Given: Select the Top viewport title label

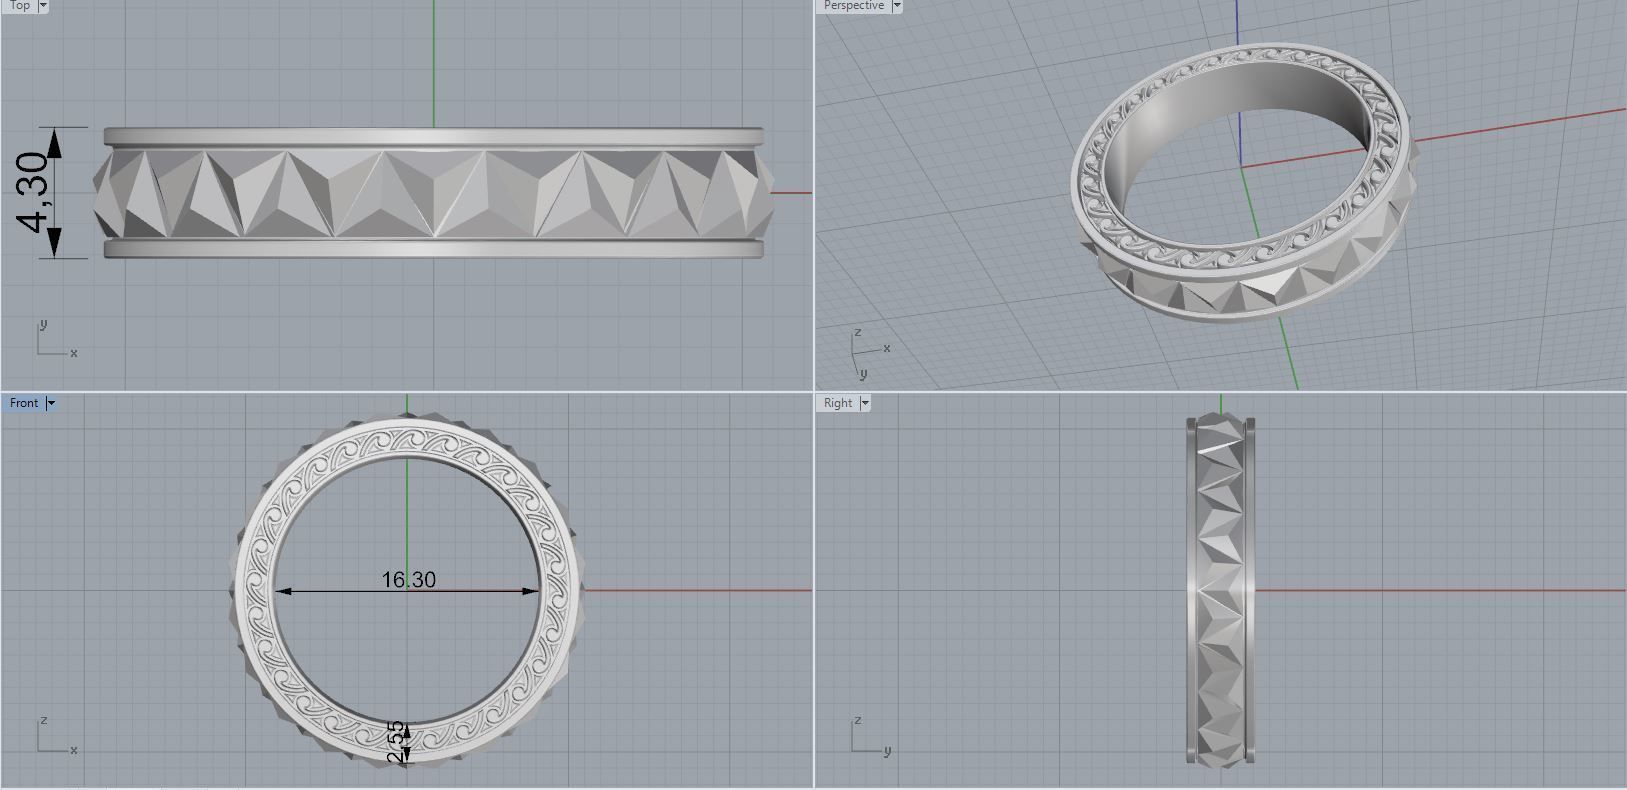Looking at the screenshot, I should [x=19, y=6].
